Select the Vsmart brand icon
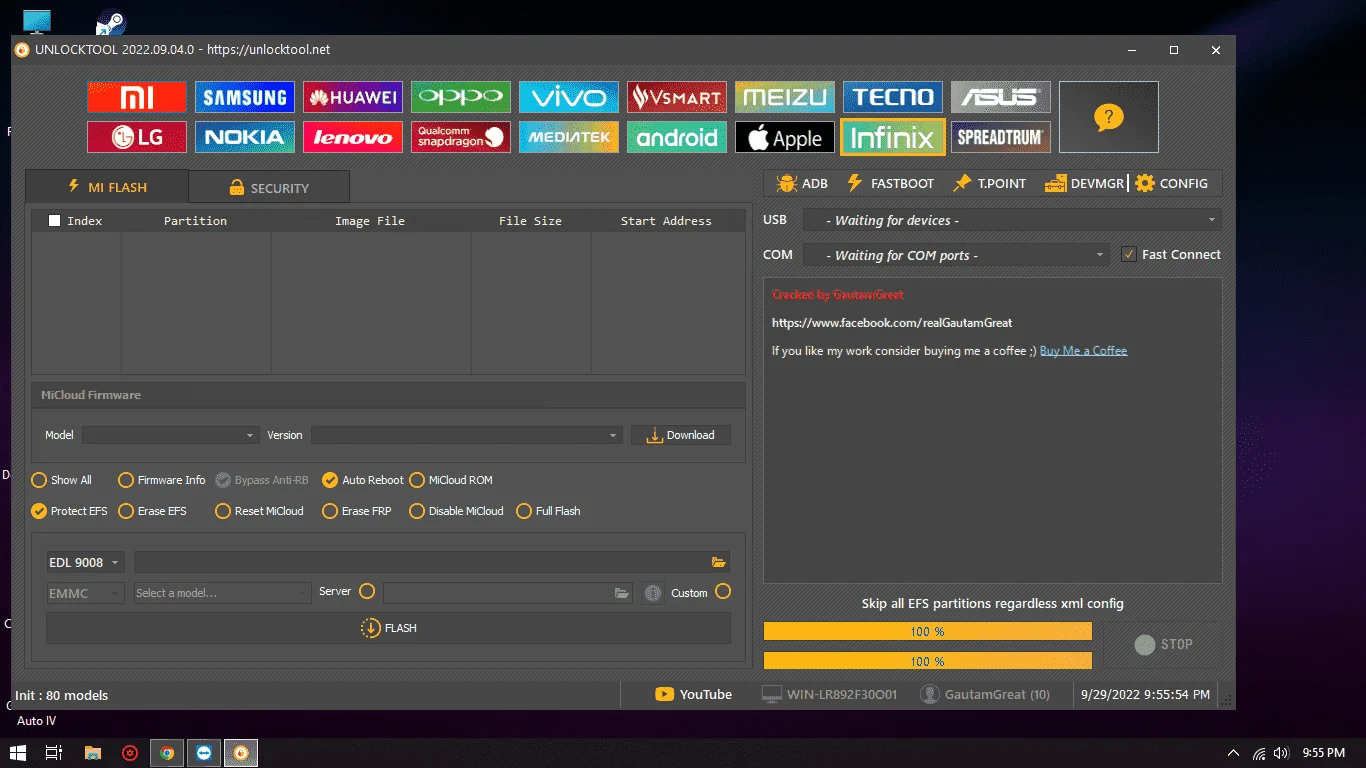 677,97
